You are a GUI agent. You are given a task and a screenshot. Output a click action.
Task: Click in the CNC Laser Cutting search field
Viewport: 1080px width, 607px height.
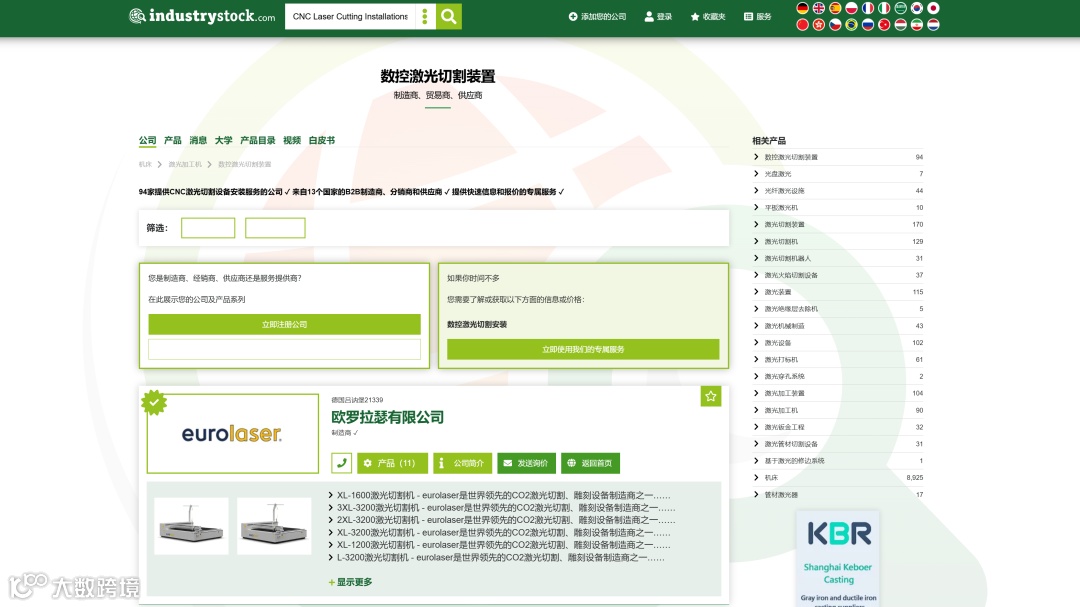pyautogui.click(x=351, y=16)
